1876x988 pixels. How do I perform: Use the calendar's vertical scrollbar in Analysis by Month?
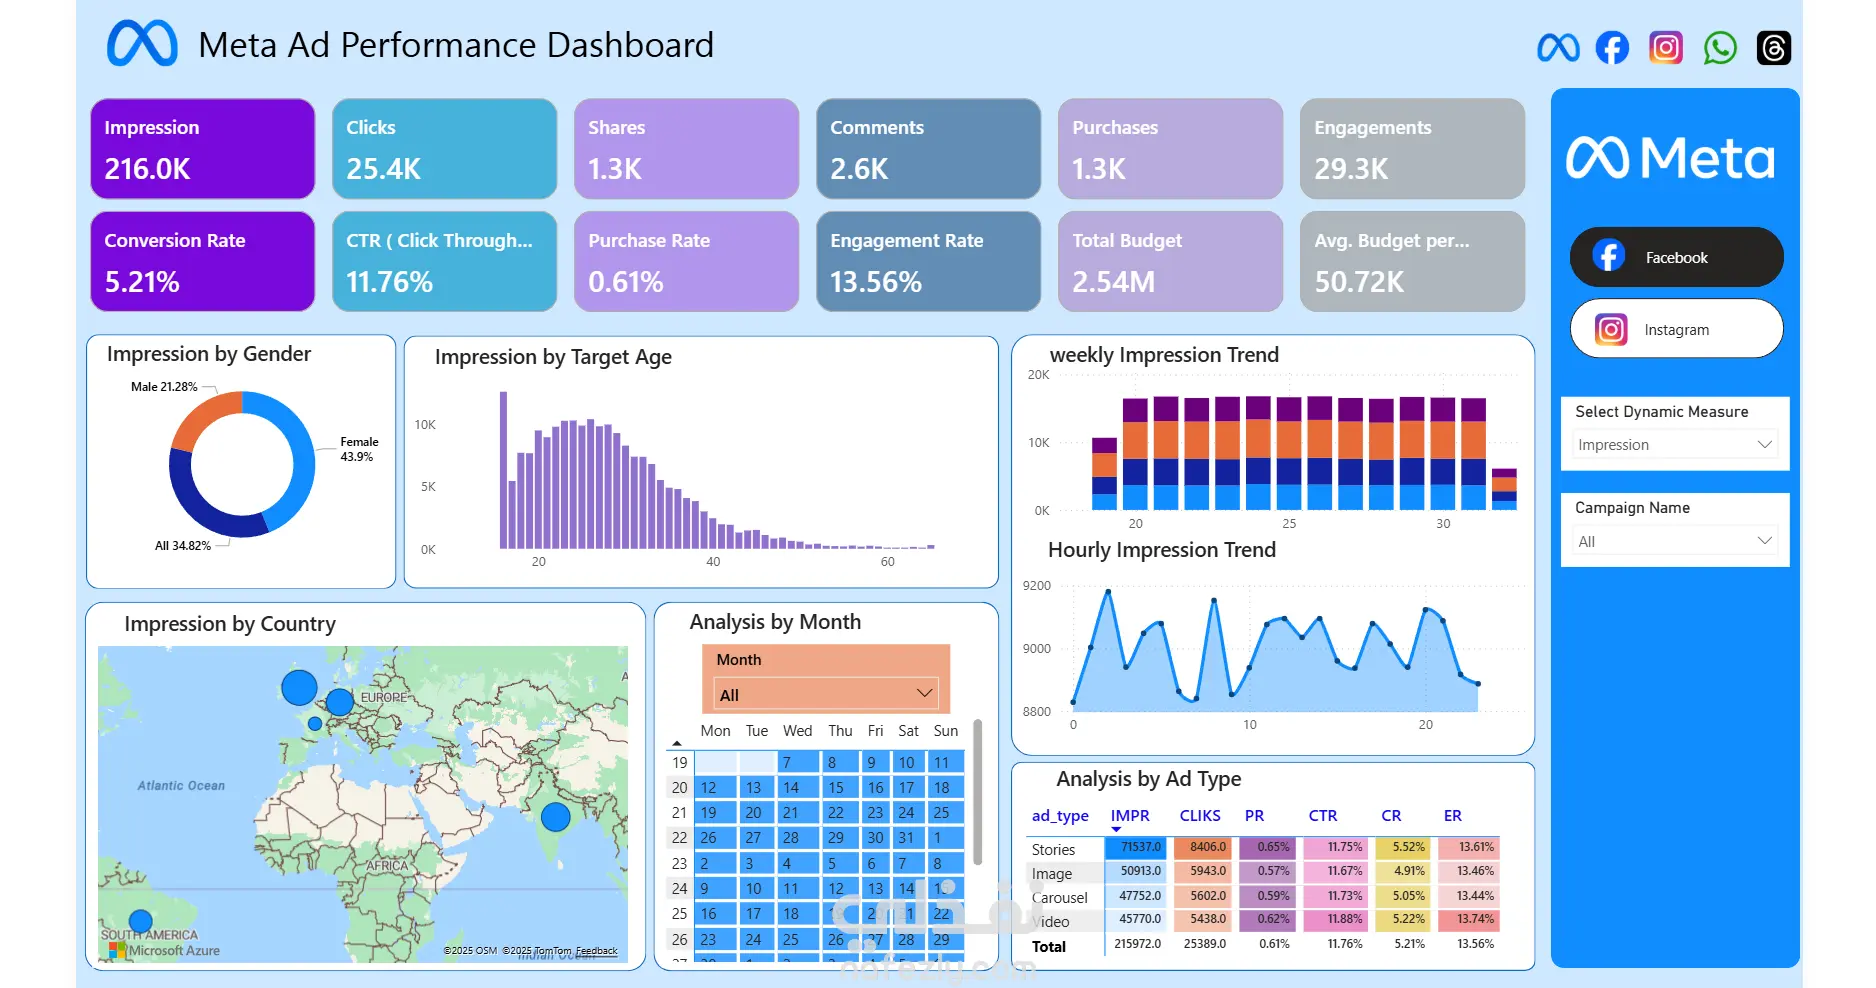(x=977, y=792)
